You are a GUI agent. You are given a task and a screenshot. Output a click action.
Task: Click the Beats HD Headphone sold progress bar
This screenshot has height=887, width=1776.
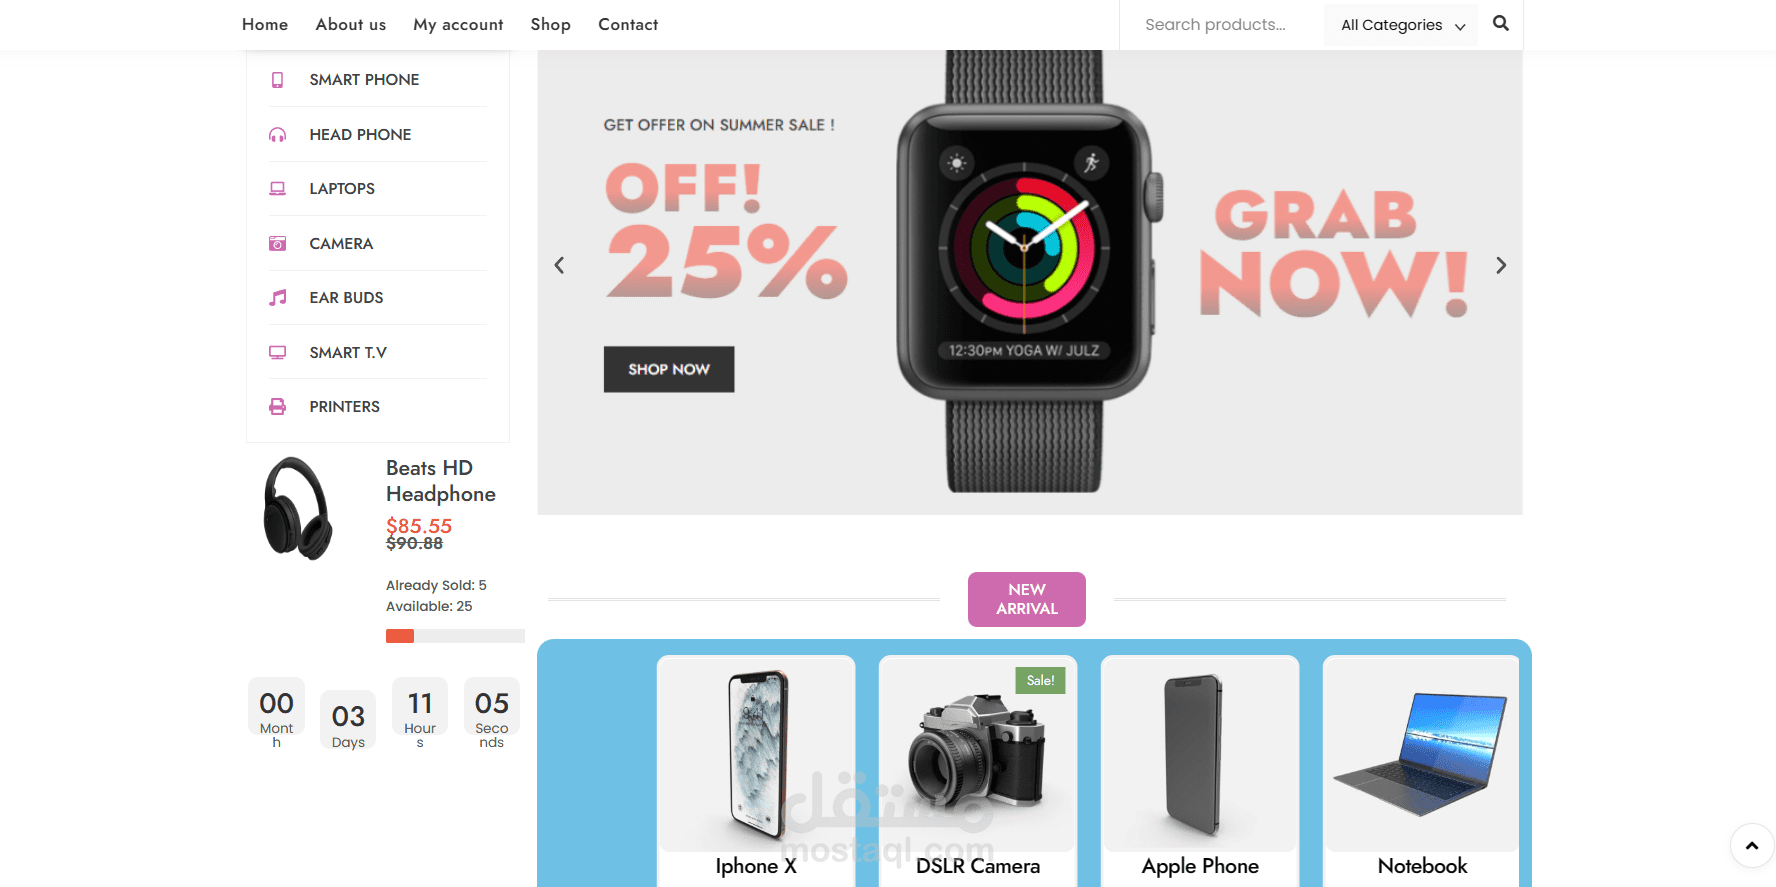tap(455, 636)
